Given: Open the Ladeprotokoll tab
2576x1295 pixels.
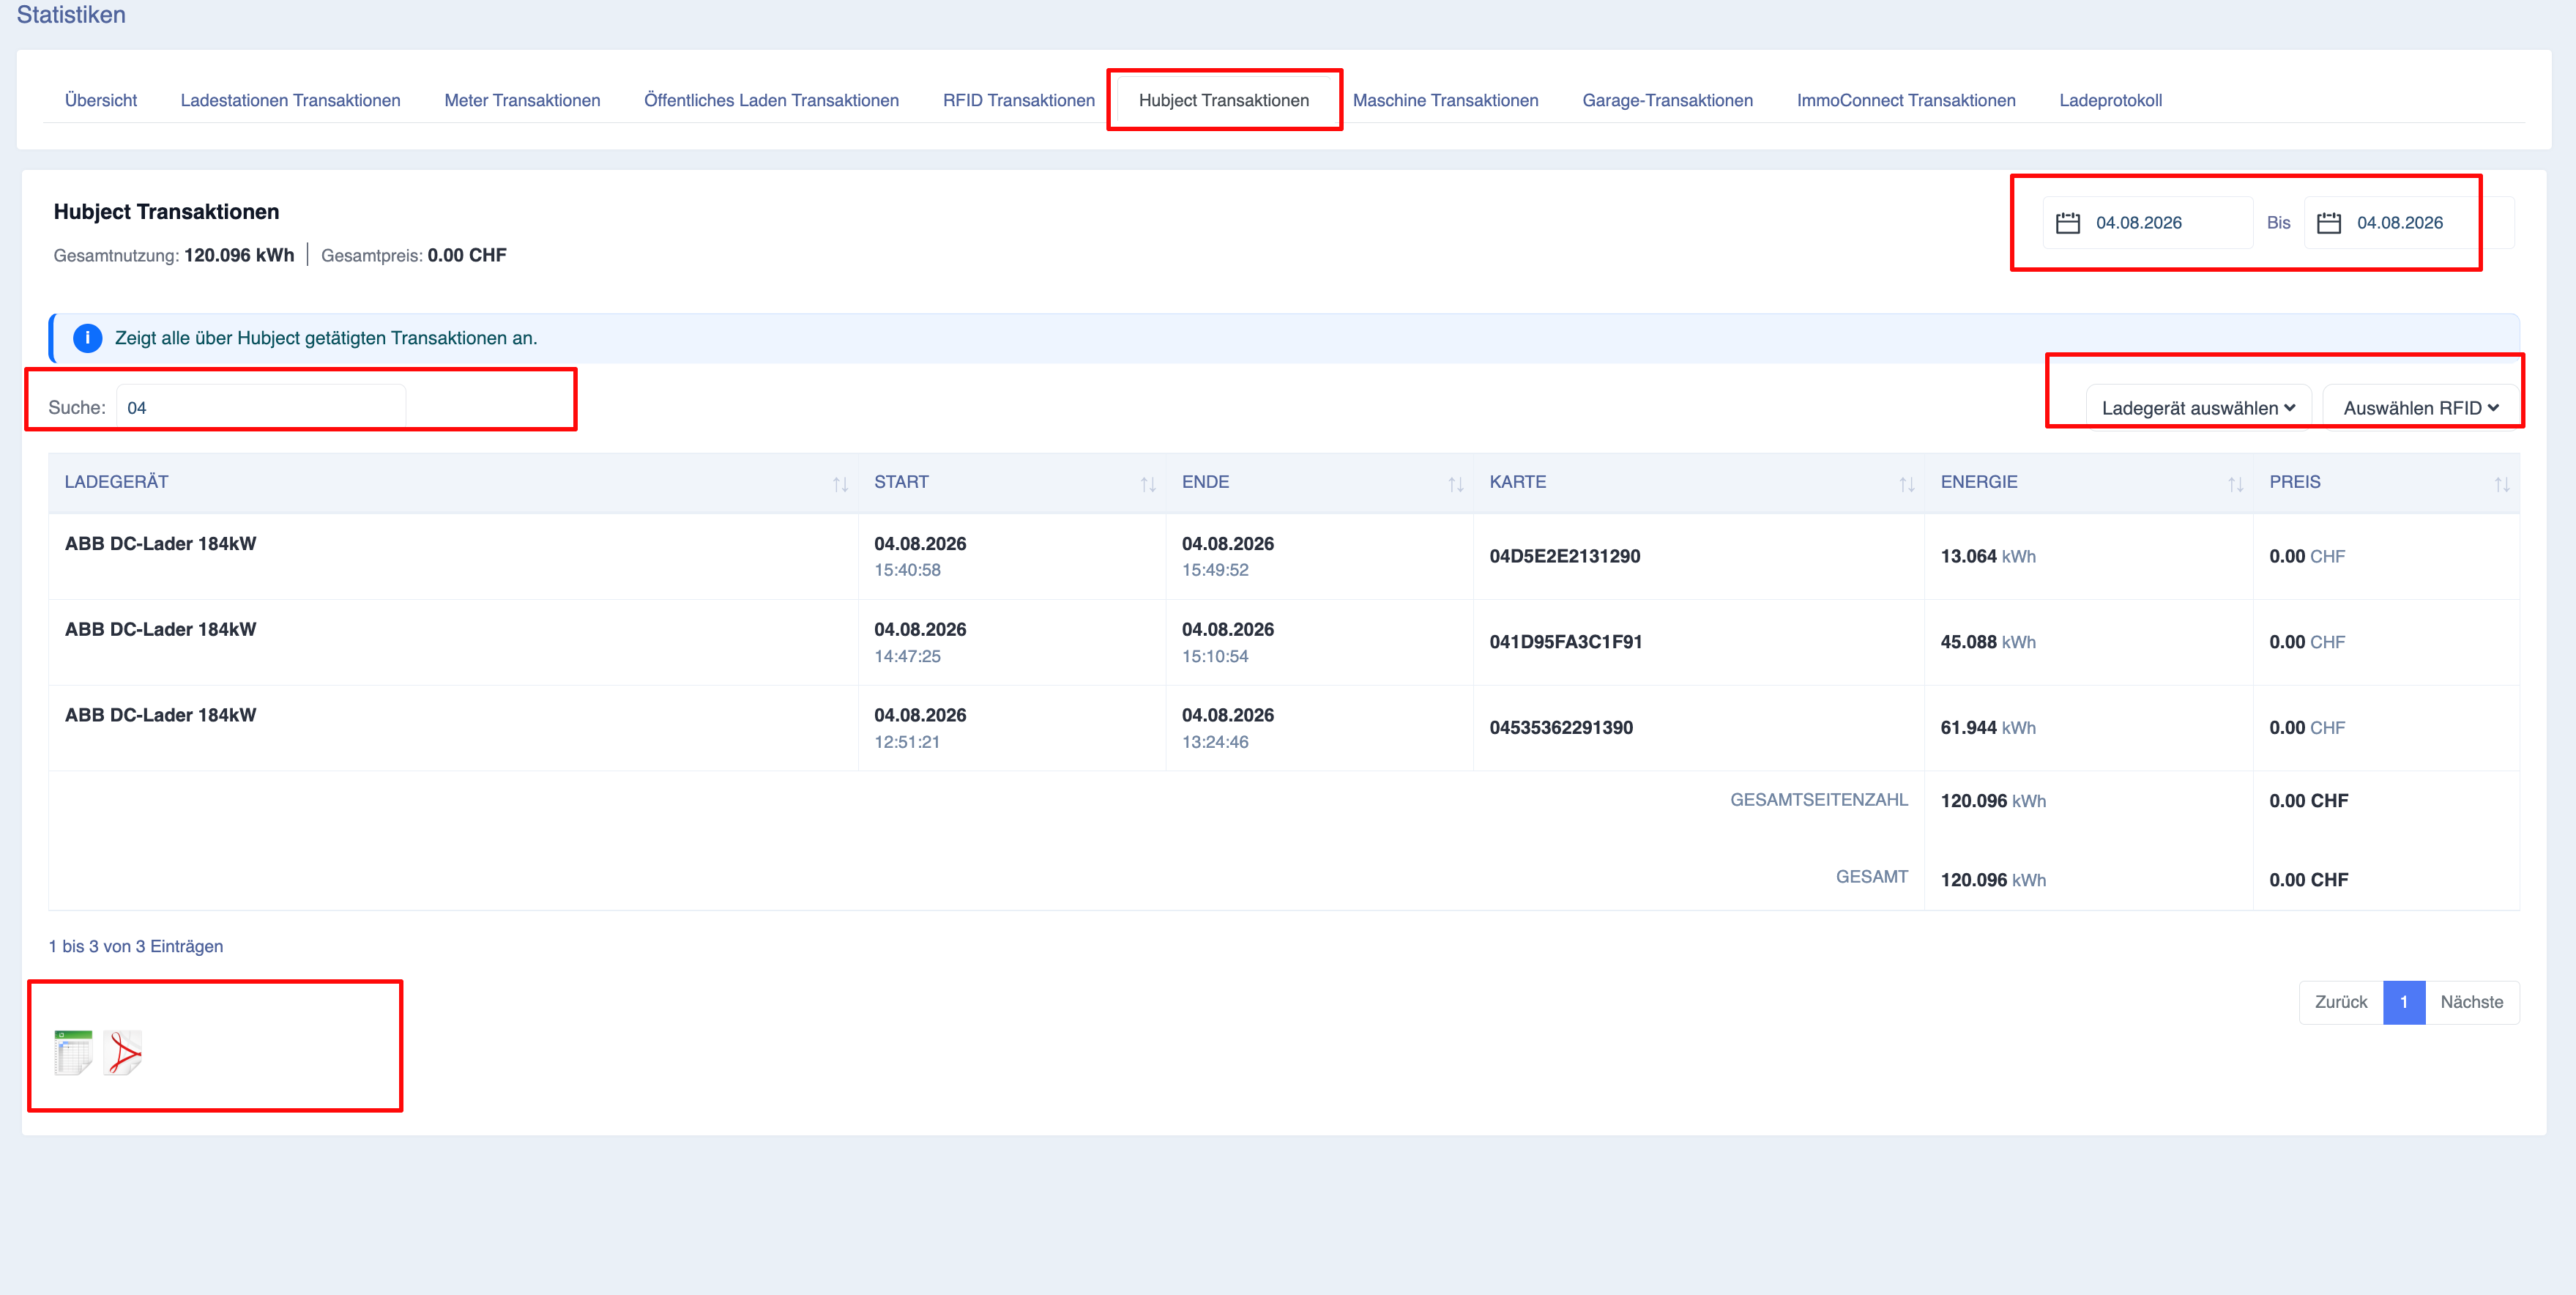Looking at the screenshot, I should (x=2110, y=100).
